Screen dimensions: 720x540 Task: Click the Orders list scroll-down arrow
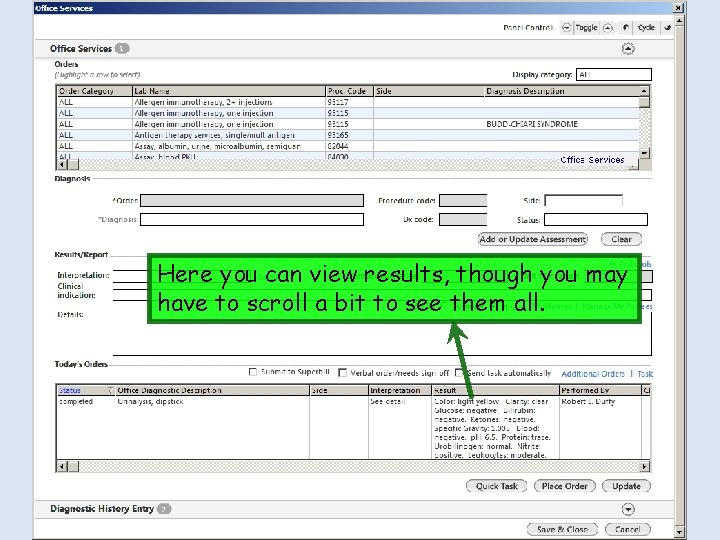pyautogui.click(x=644, y=153)
